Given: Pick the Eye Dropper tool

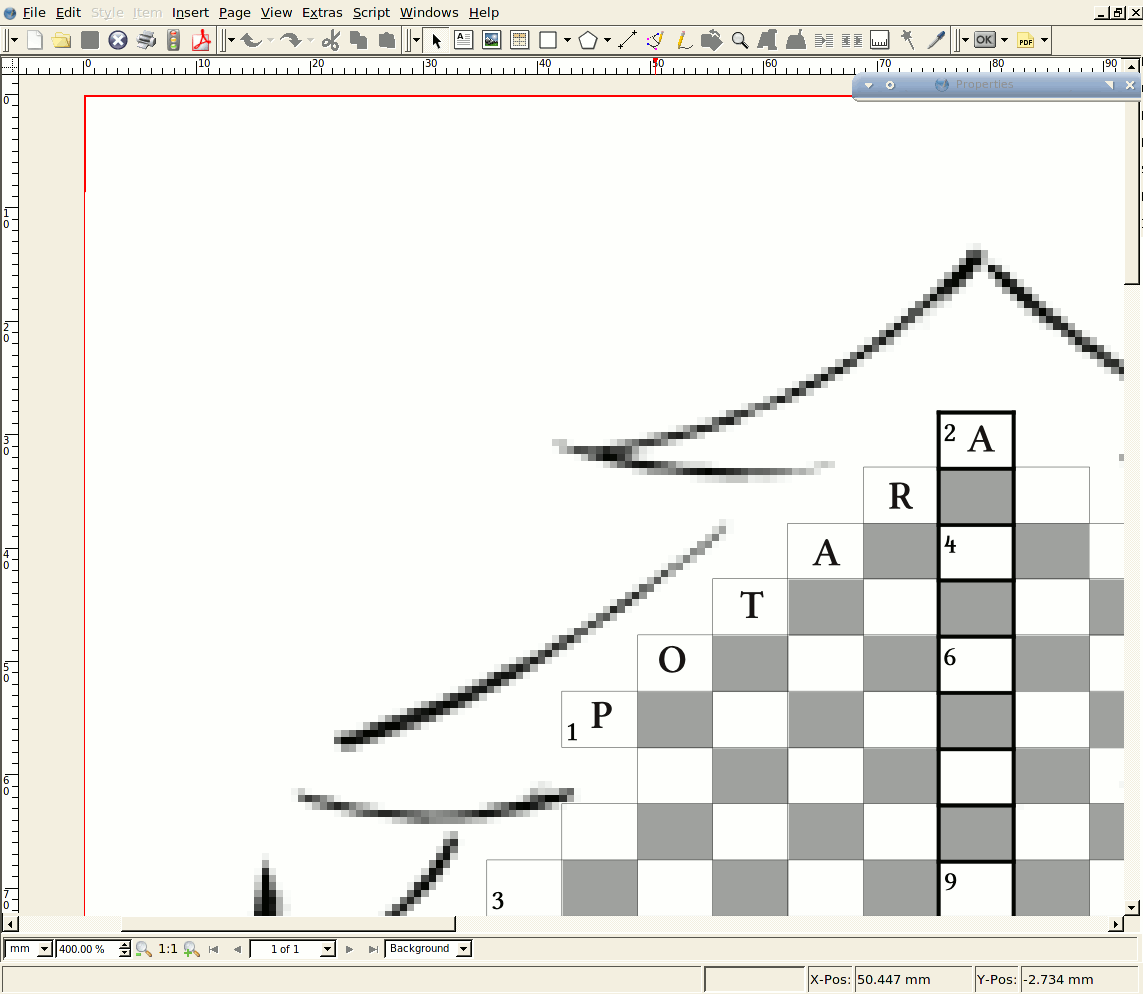Looking at the screenshot, I should click(936, 40).
